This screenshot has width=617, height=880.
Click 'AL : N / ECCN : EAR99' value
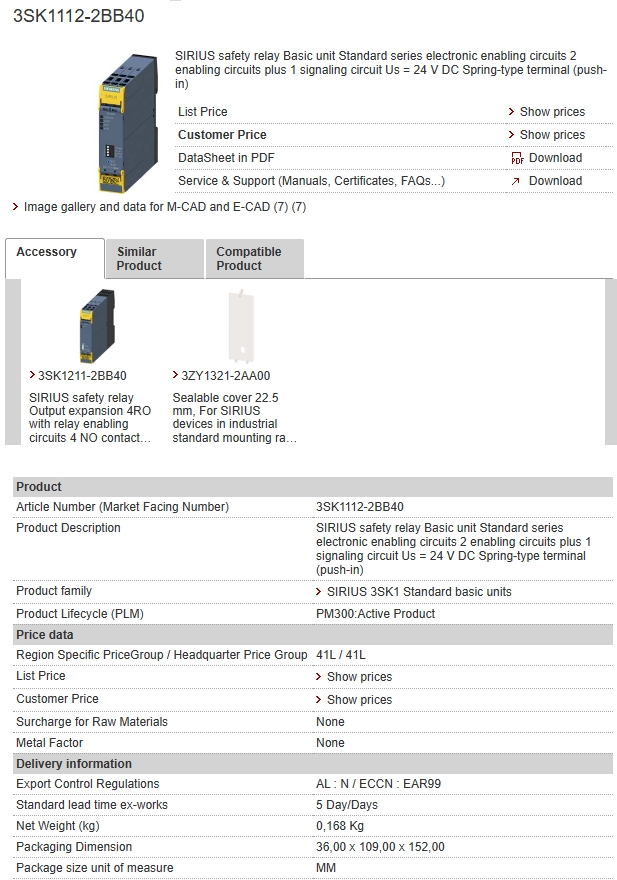[x=378, y=784]
